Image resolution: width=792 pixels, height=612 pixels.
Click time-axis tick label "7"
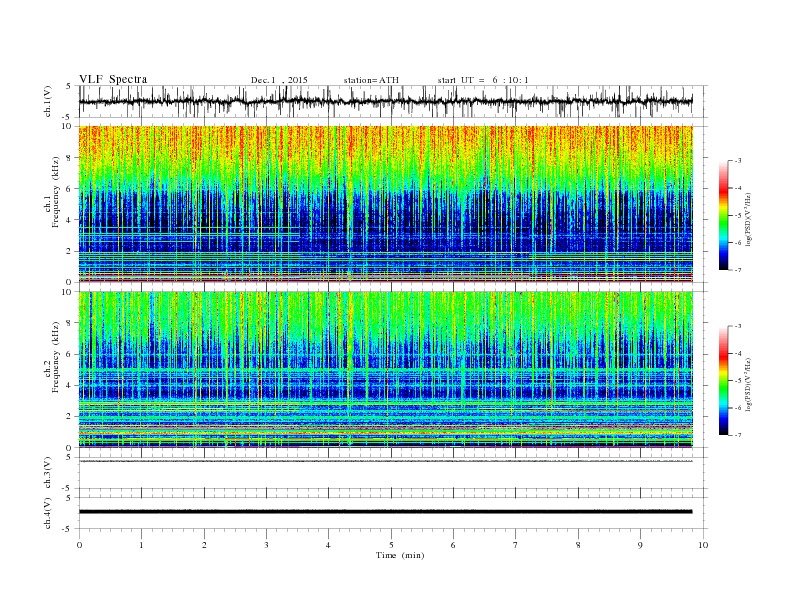click(x=516, y=545)
